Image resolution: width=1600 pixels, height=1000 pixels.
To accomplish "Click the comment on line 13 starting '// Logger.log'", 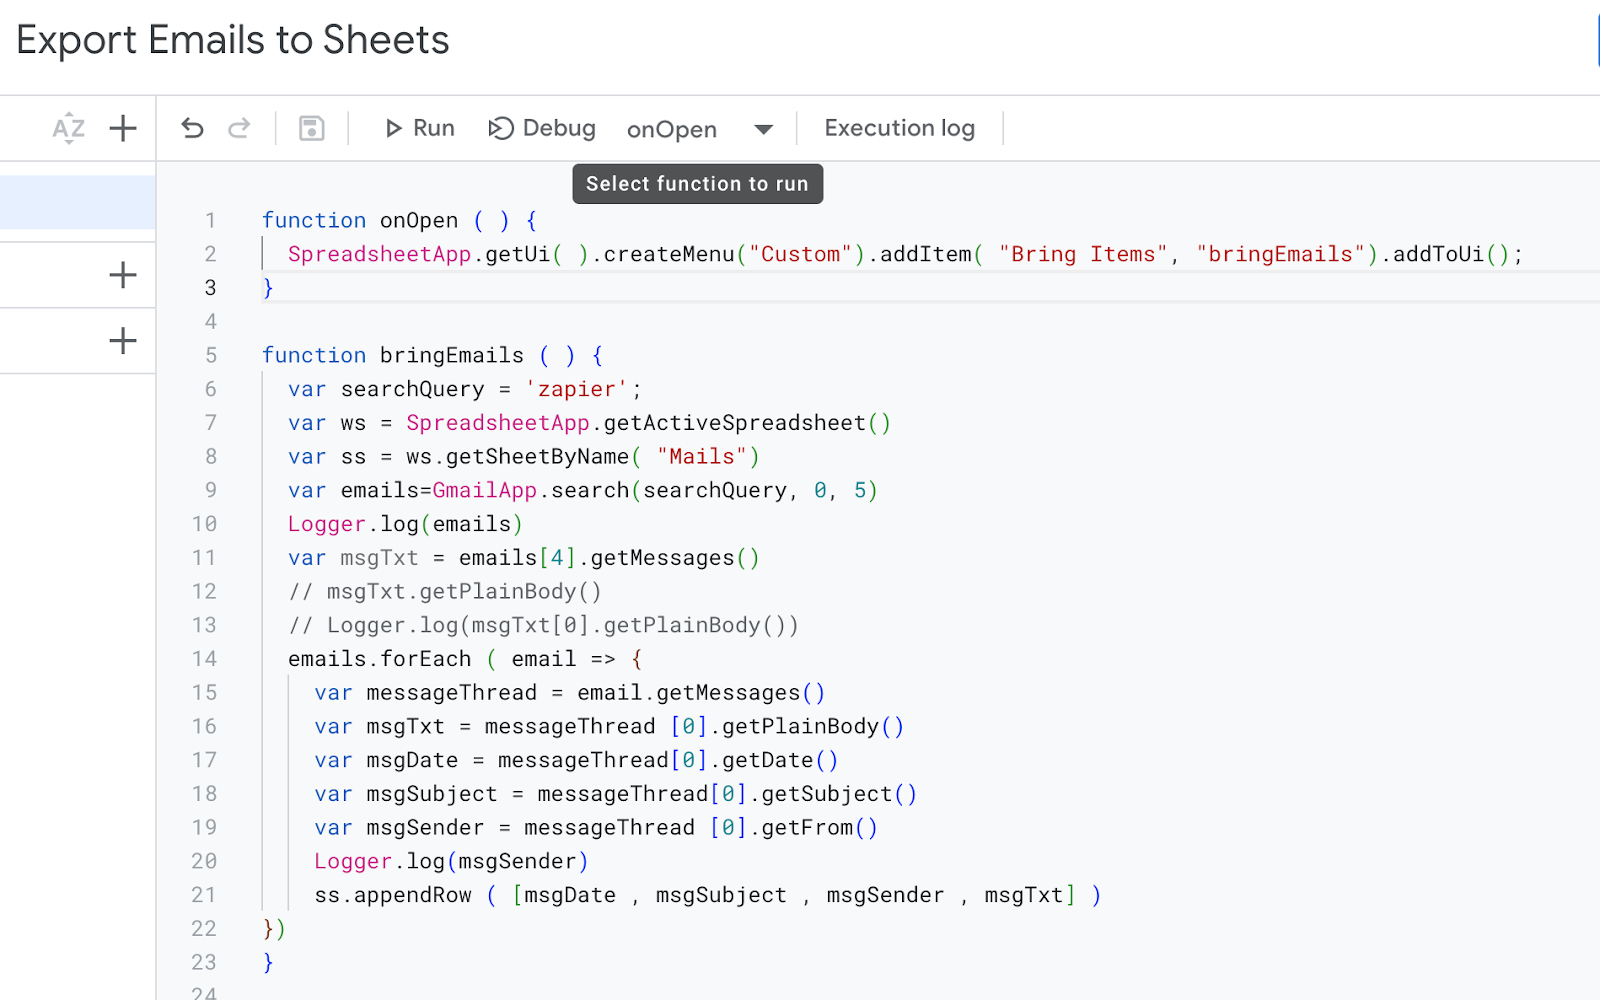I will tap(544, 625).
